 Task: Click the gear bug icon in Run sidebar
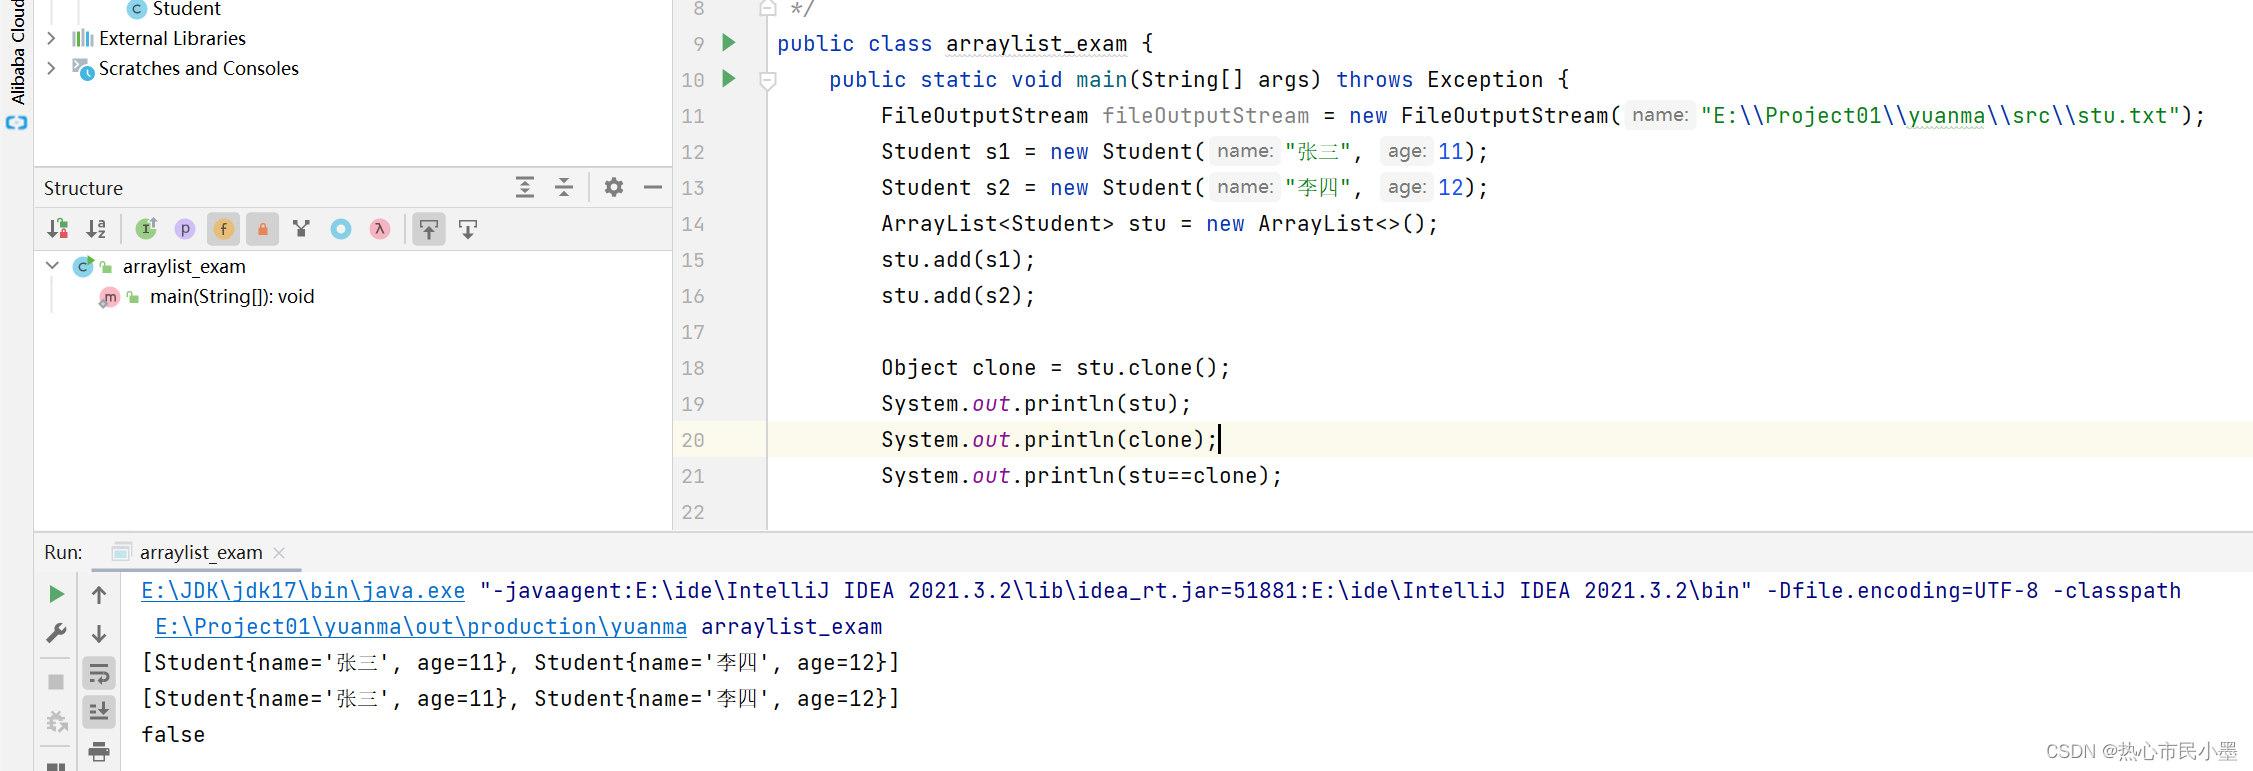(57, 721)
